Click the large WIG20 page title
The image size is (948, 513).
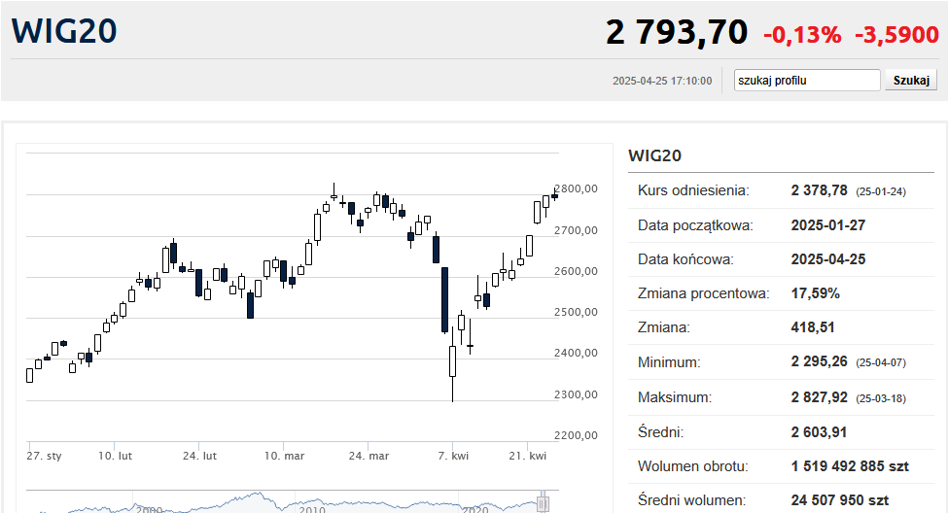65,30
